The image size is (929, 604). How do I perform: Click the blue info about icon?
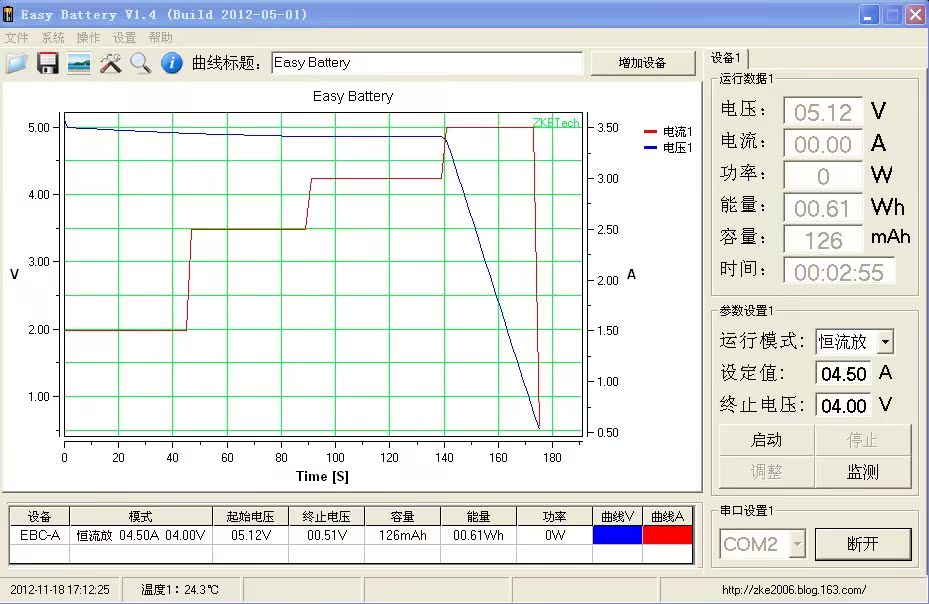pyautogui.click(x=172, y=63)
